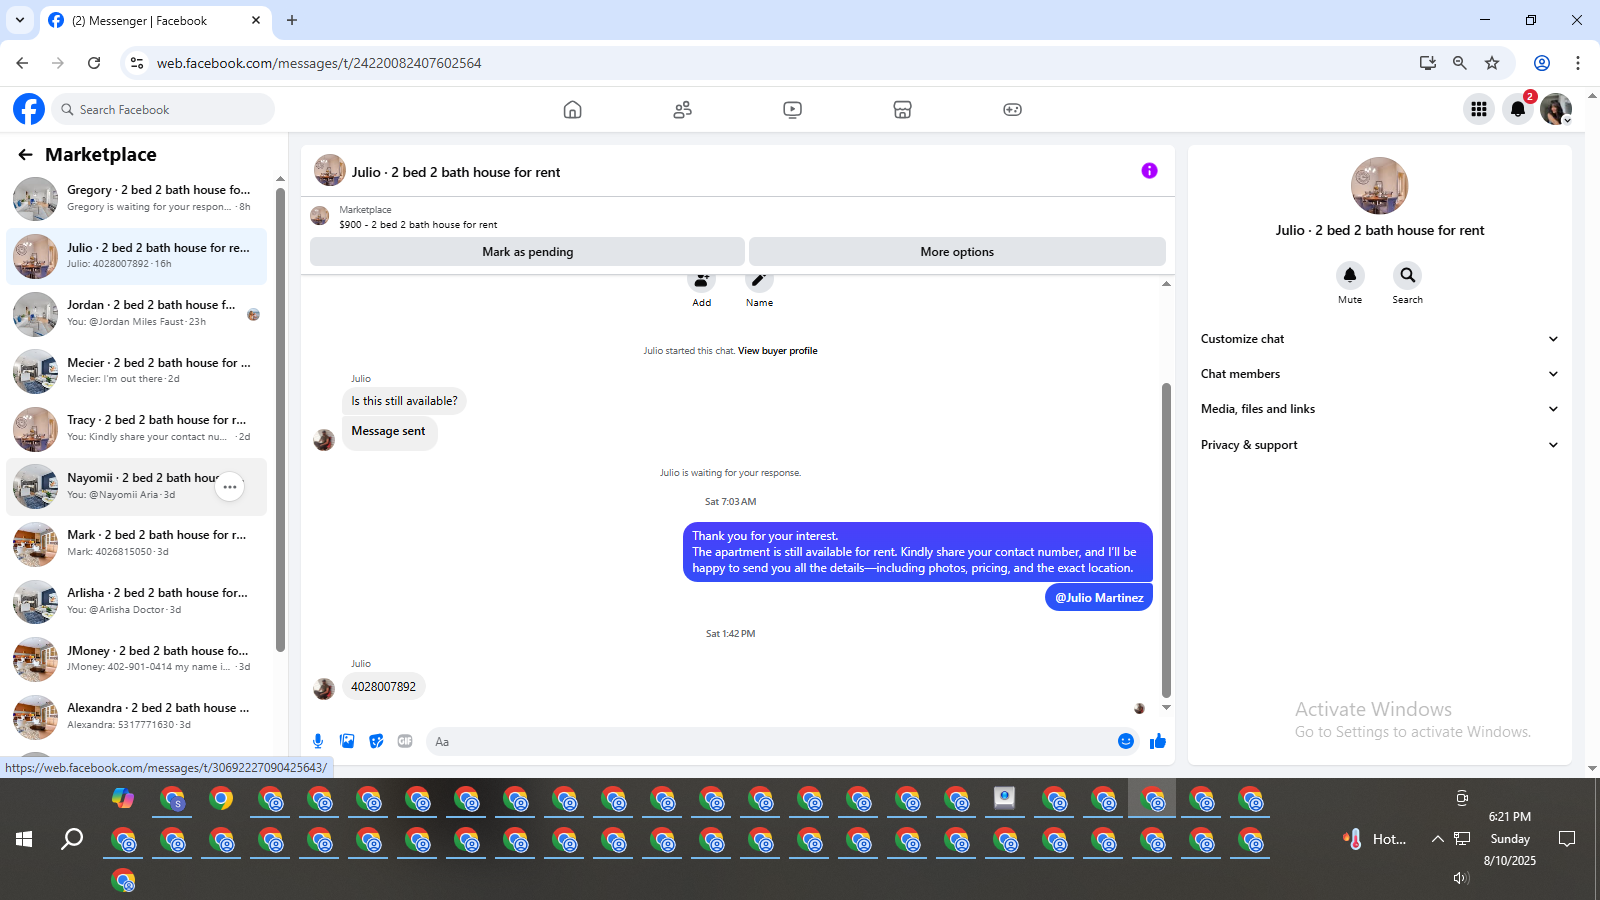Bookmark this page with star icon
Image resolution: width=1600 pixels, height=900 pixels.
(x=1492, y=63)
